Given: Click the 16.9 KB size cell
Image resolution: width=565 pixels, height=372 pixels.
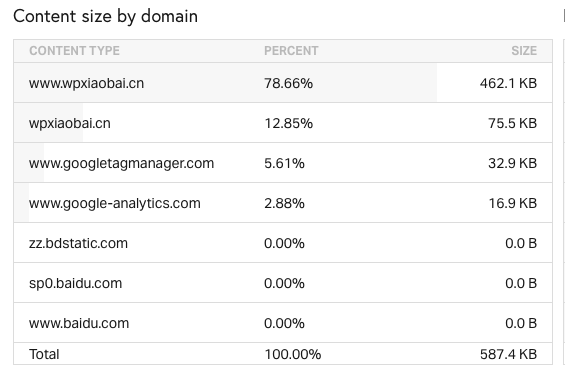Looking at the screenshot, I should pyautogui.click(x=512, y=203).
